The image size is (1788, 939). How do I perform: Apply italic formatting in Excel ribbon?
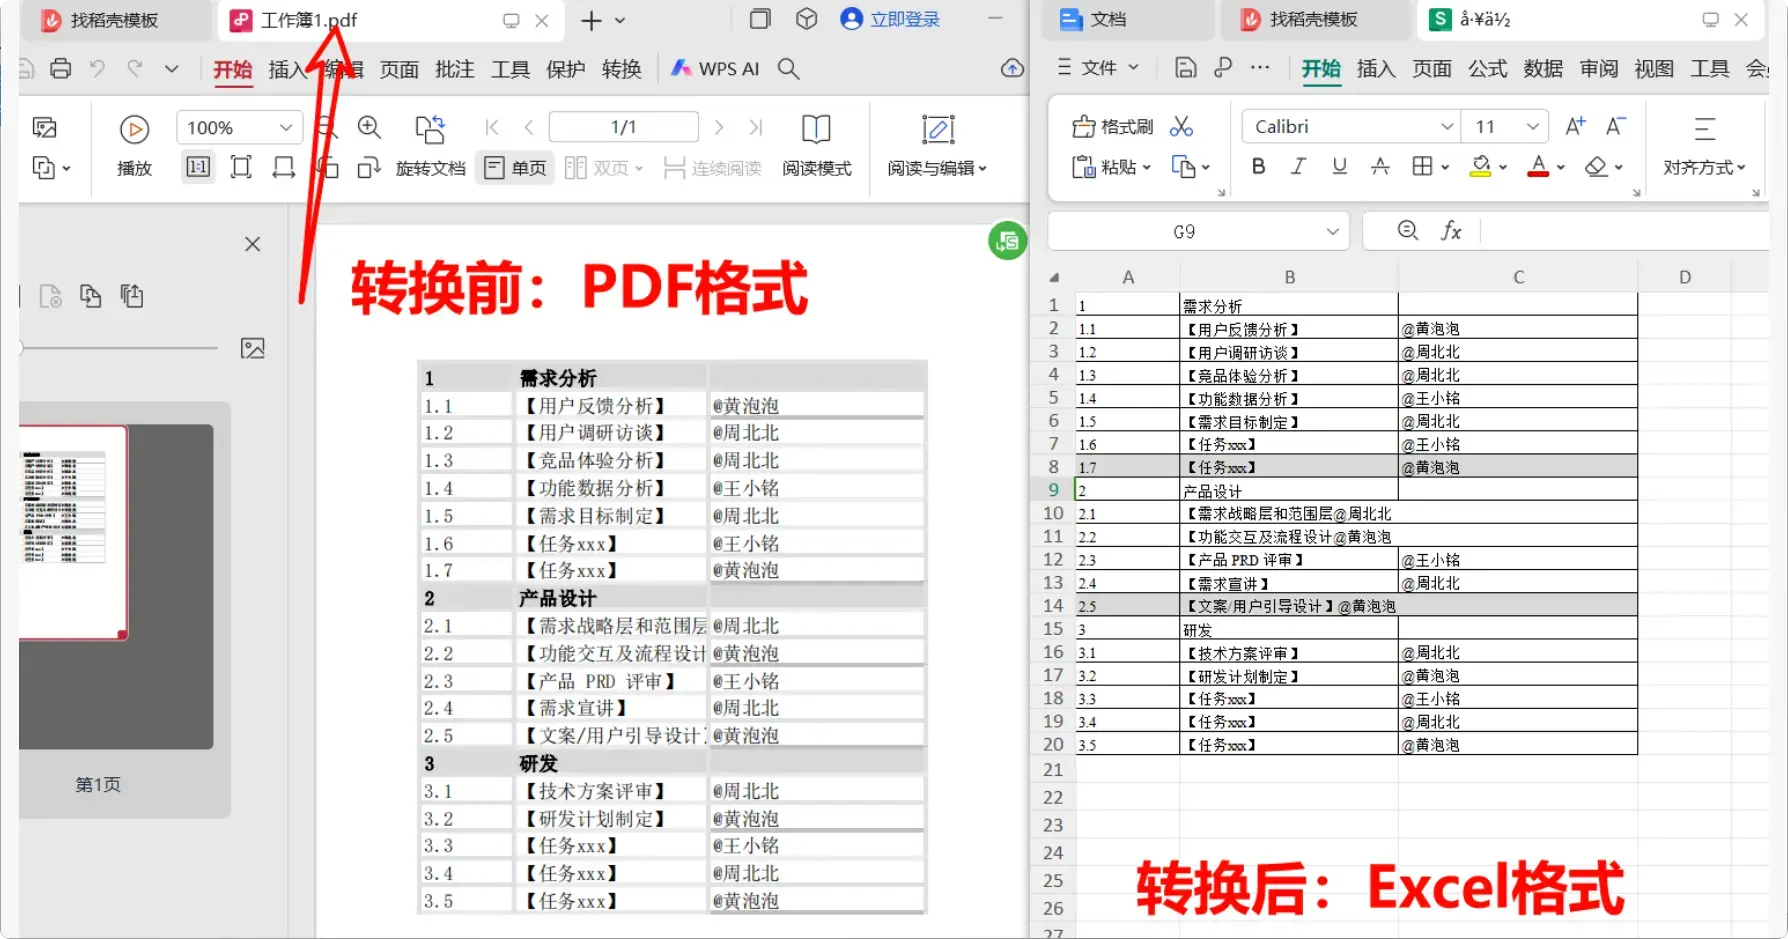point(1297,166)
